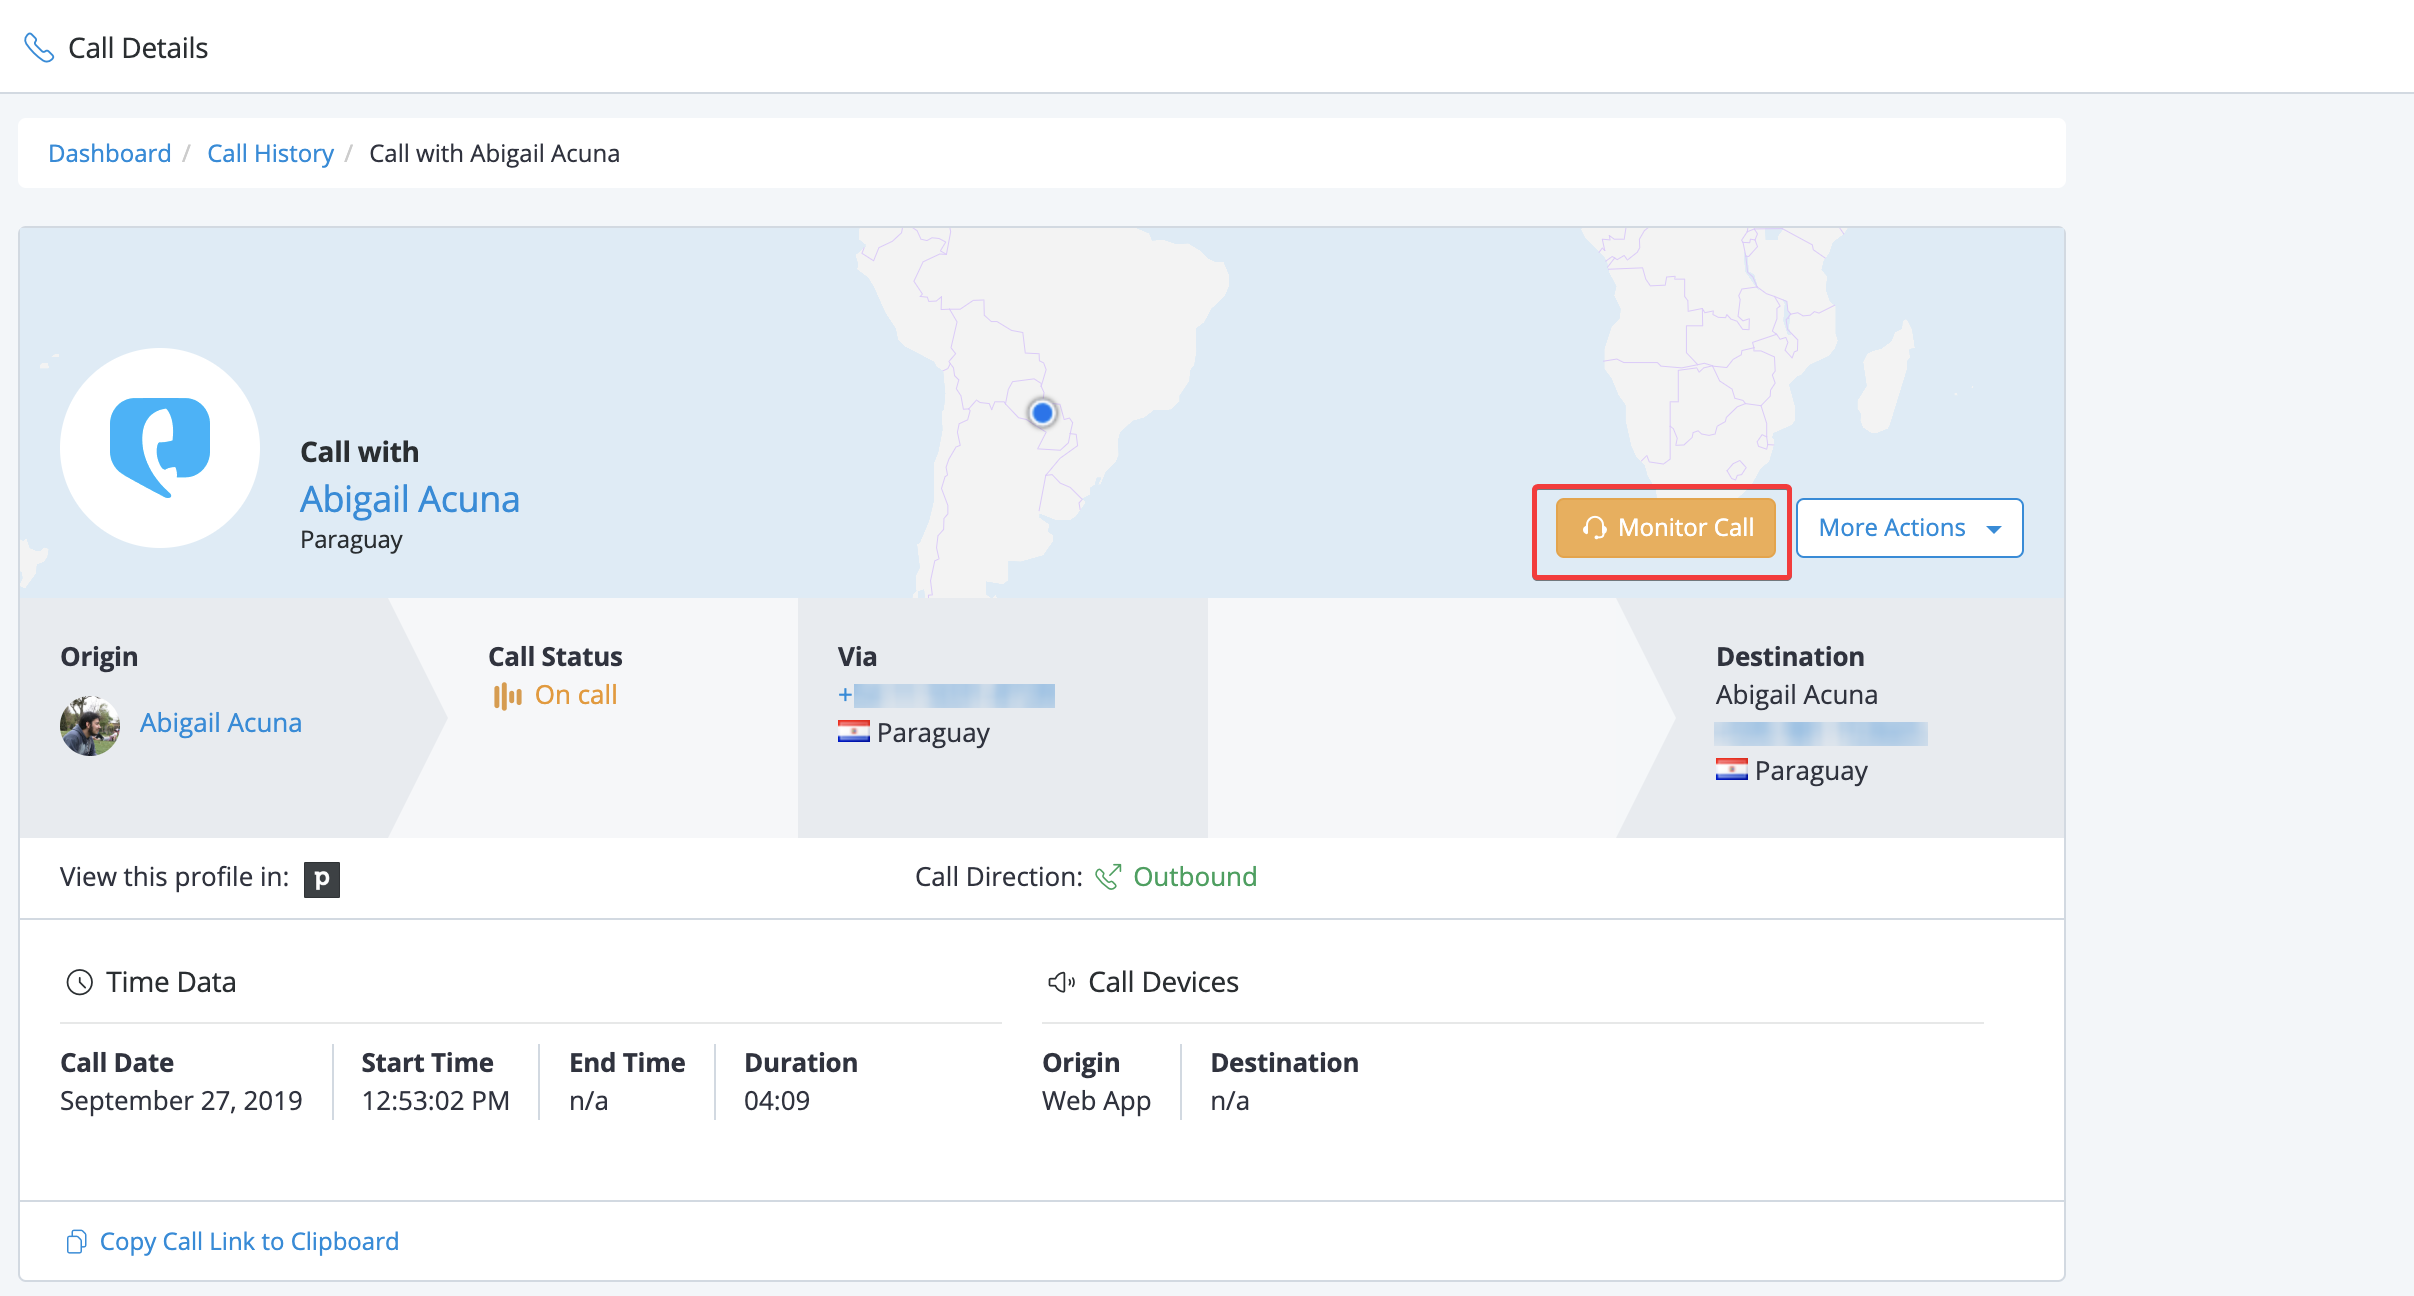
Task: Open the Call History breadcrumb link
Action: 270,153
